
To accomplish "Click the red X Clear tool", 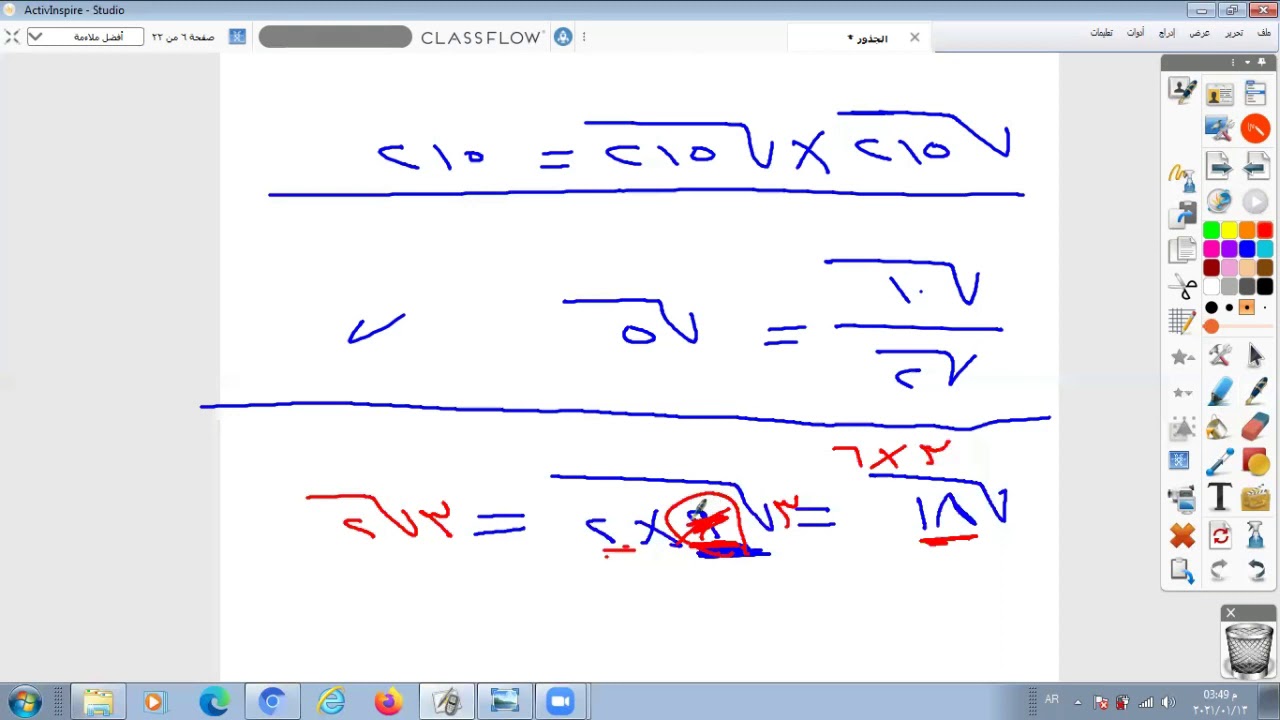I will 1183,537.
